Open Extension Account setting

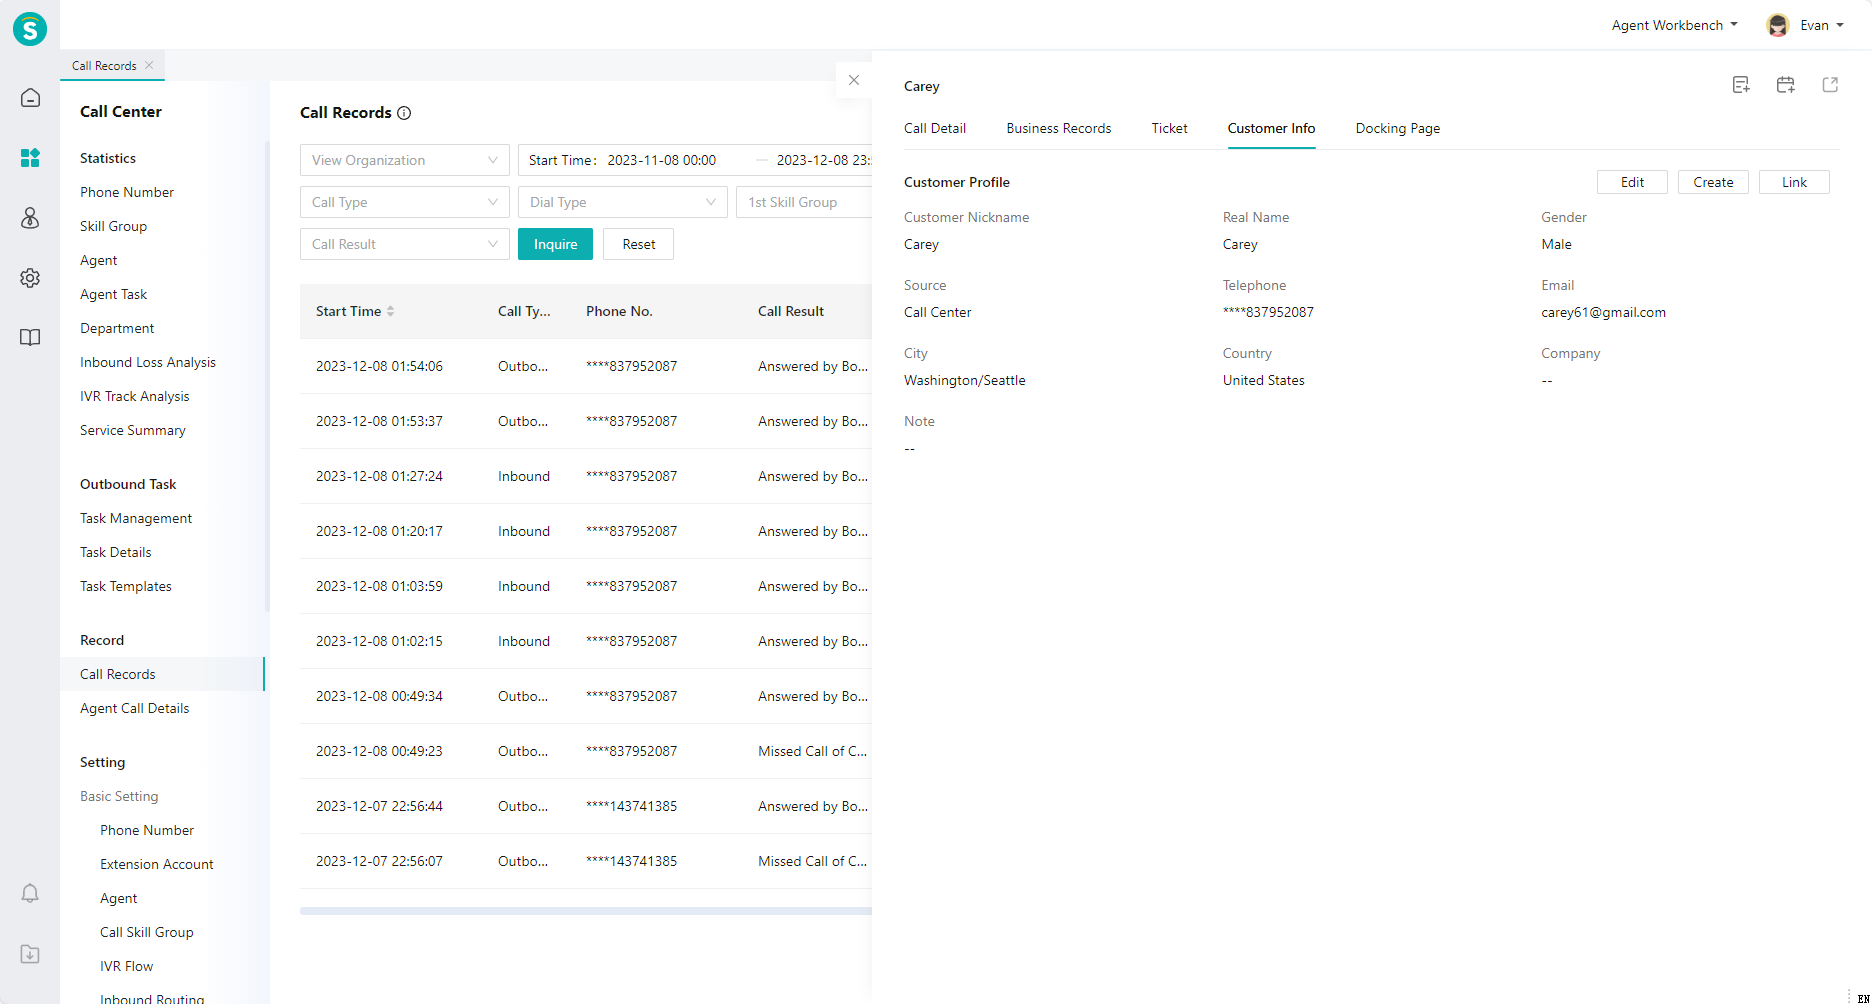pos(157,864)
